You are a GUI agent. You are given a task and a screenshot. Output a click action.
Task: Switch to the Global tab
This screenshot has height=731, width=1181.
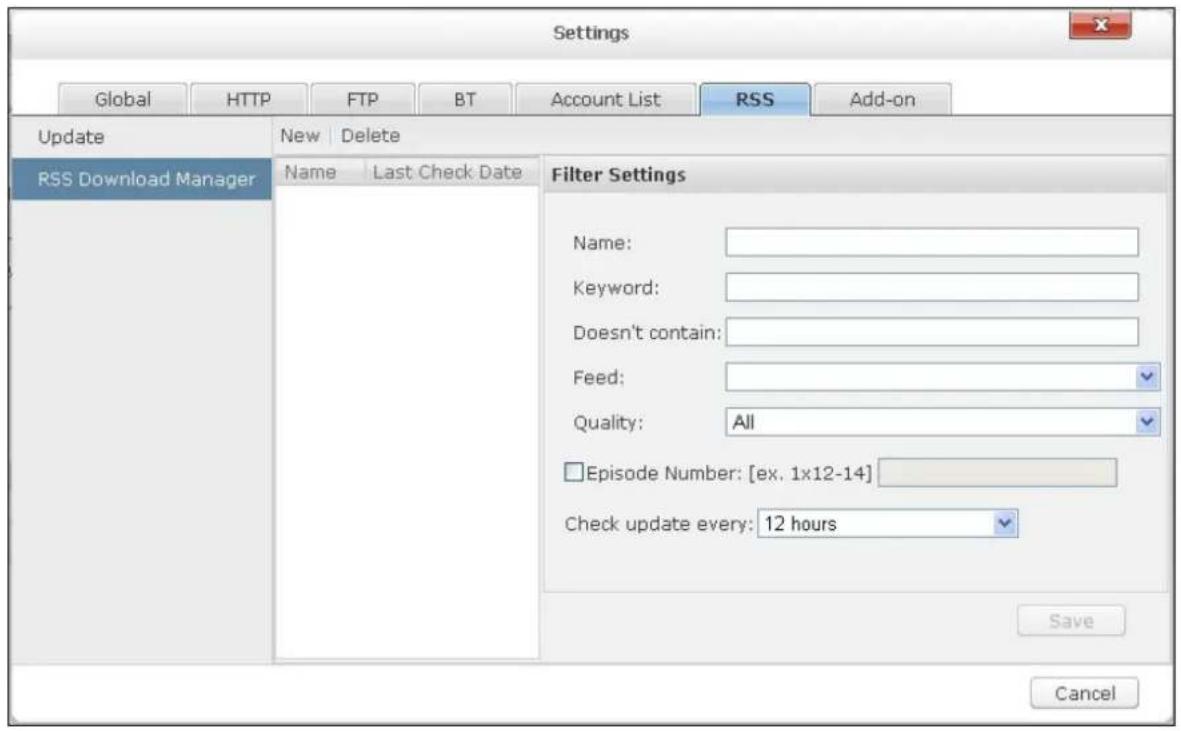[x=123, y=99]
